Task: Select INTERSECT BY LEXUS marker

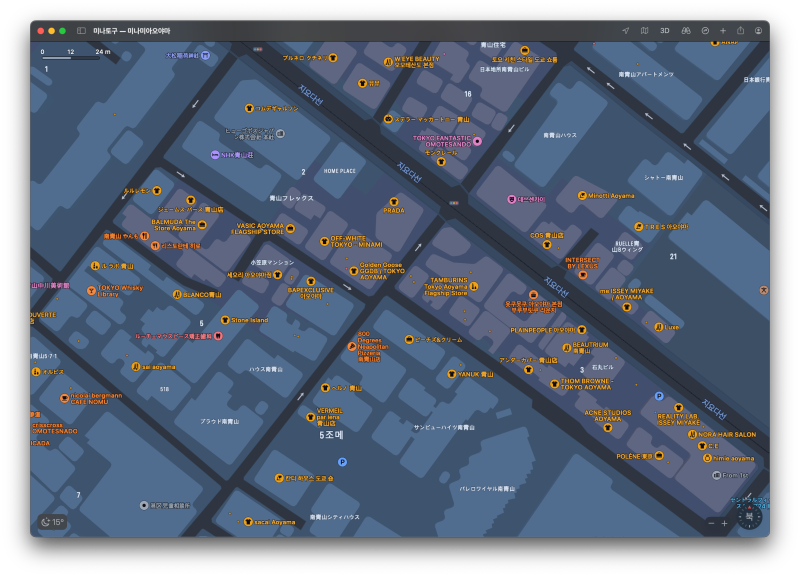Action: click(583, 275)
